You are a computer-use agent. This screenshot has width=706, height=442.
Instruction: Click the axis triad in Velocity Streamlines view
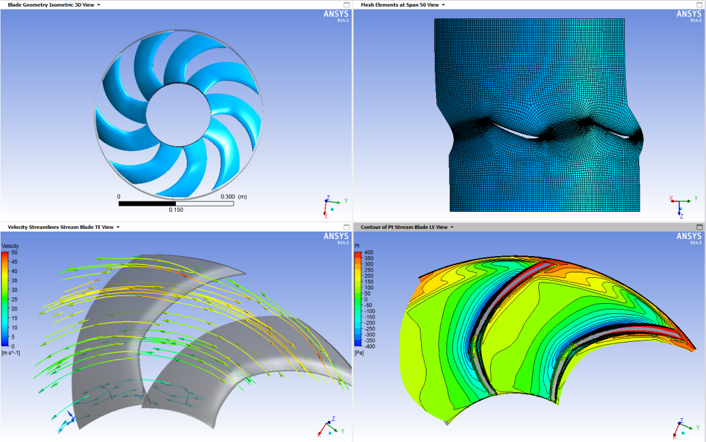(328, 428)
